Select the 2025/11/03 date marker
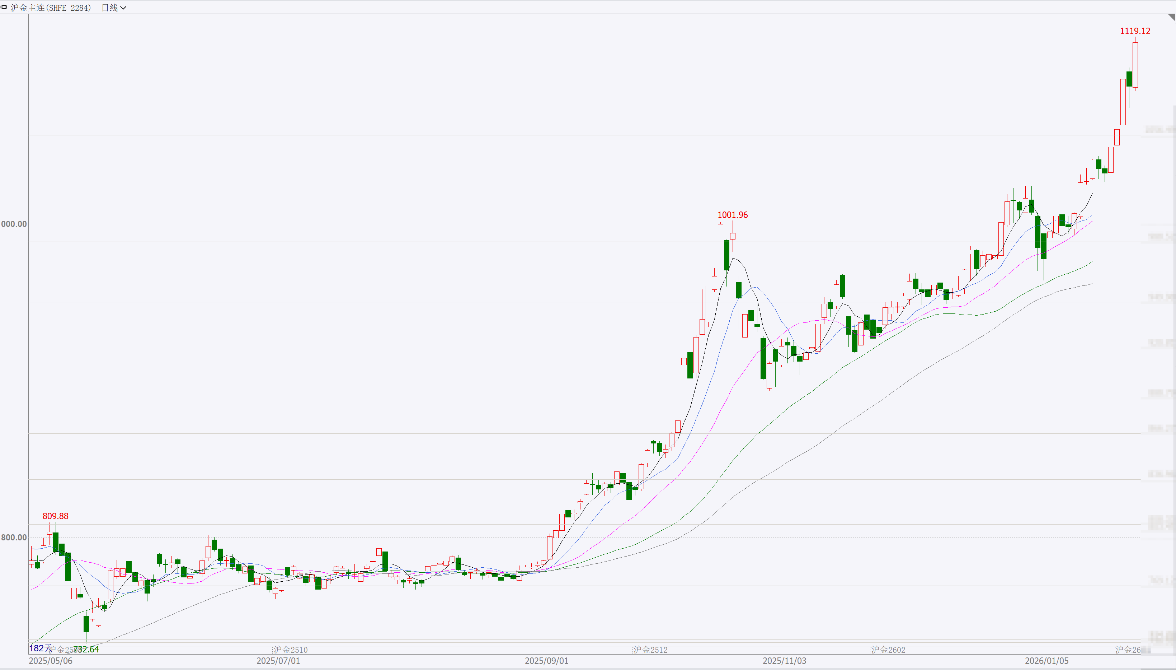Viewport: 1176px width, 670px height. 783,661
